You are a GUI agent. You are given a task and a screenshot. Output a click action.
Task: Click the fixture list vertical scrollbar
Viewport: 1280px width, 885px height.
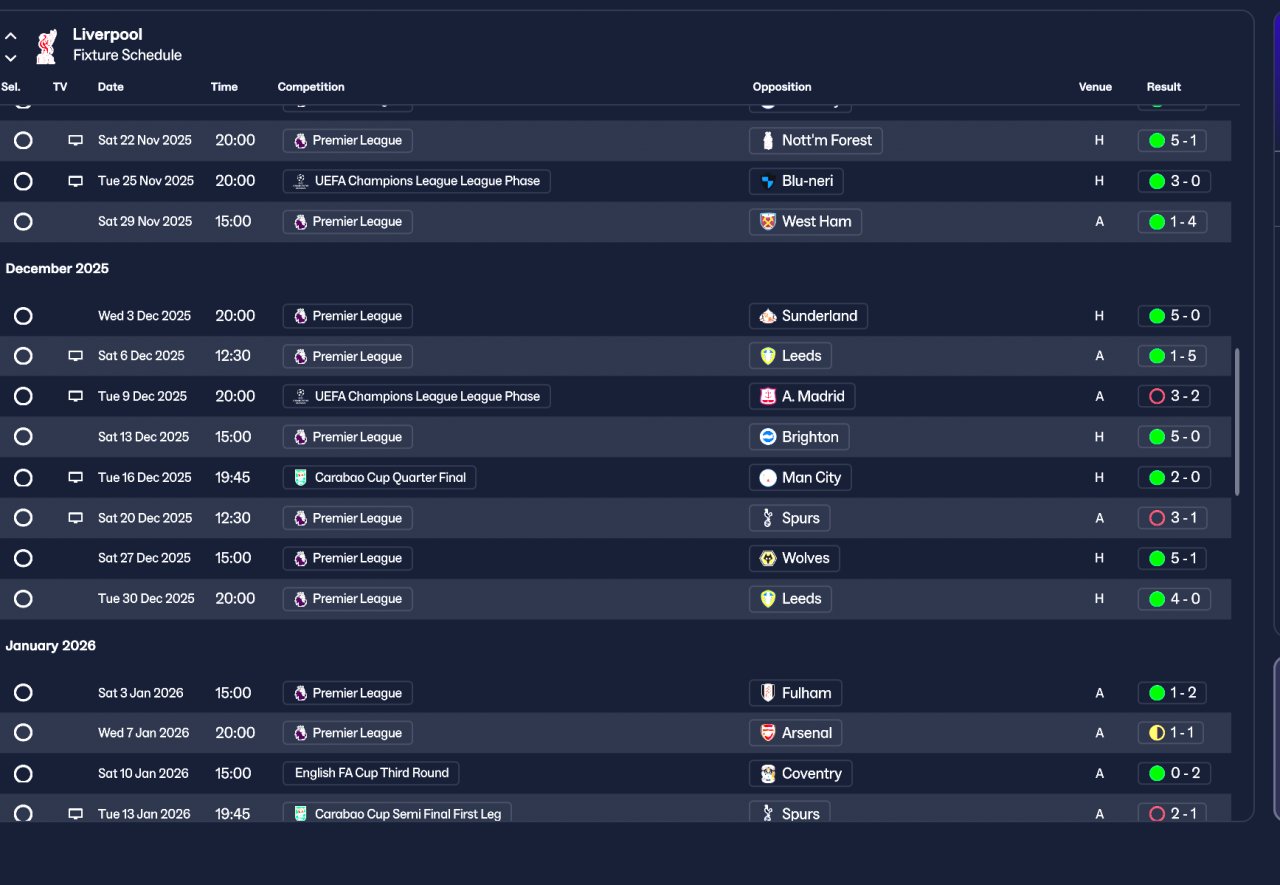pos(1237,421)
